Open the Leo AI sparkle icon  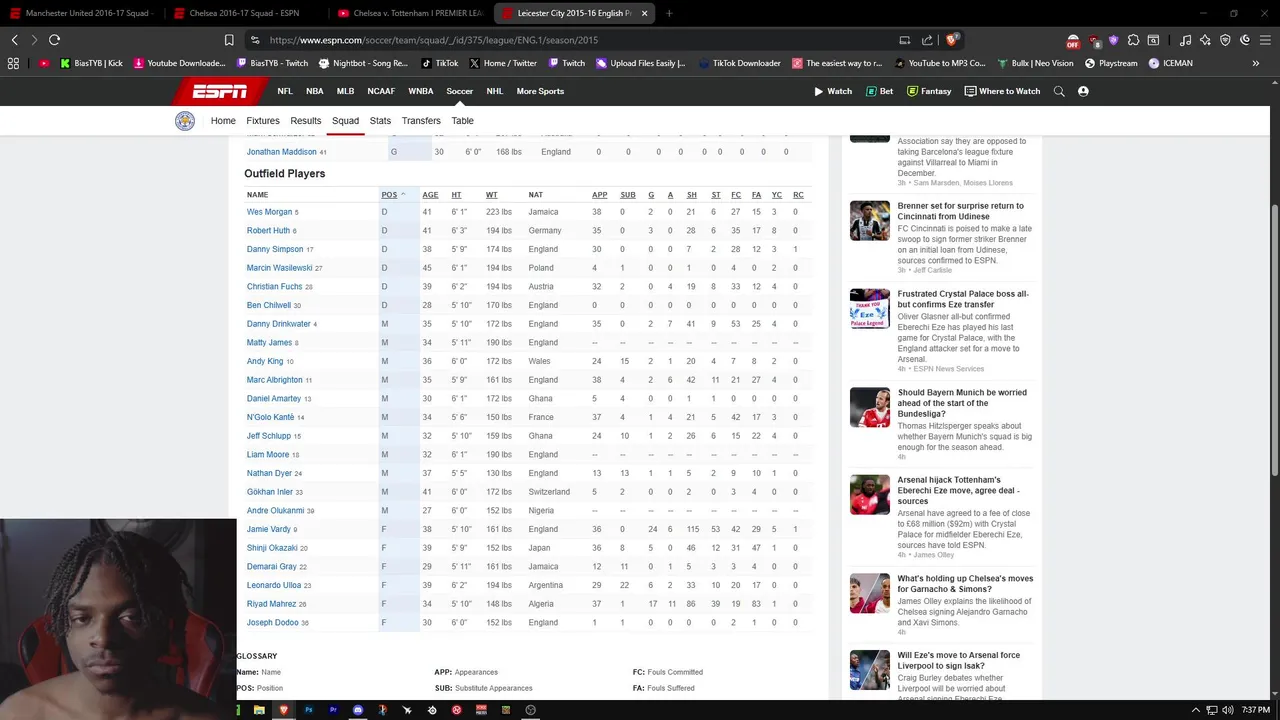[x=1205, y=40]
